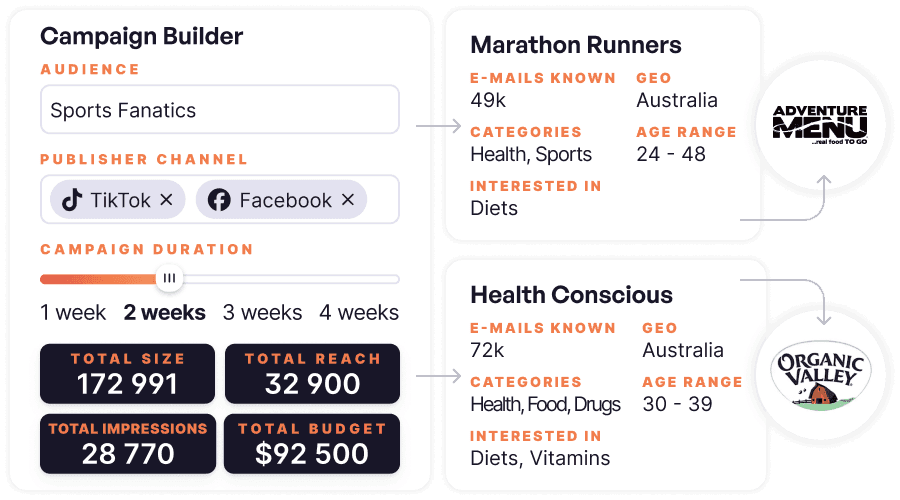Click the TikTok logo icon
900x500 pixels.
[x=71, y=200]
